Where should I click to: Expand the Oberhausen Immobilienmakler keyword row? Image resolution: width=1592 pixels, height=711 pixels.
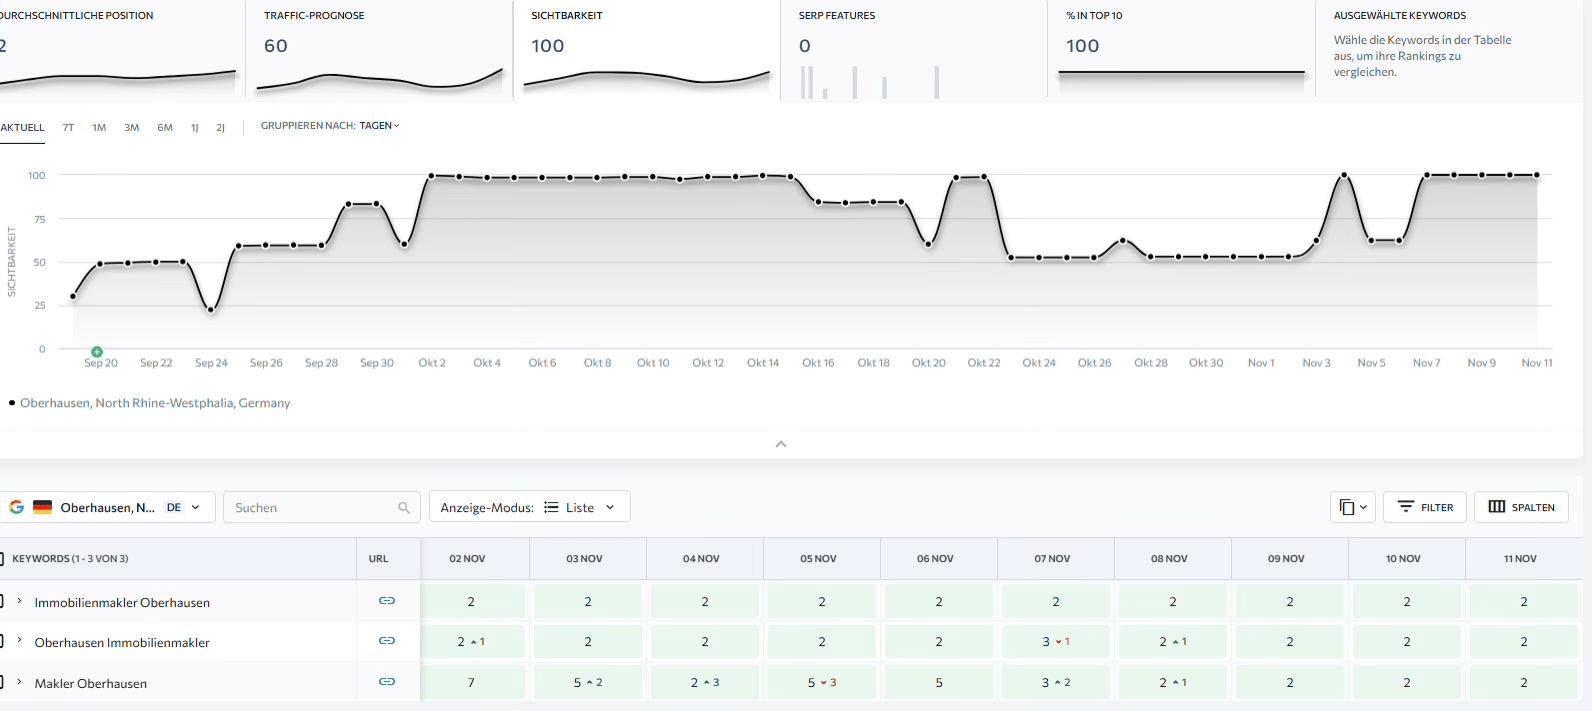[20, 641]
